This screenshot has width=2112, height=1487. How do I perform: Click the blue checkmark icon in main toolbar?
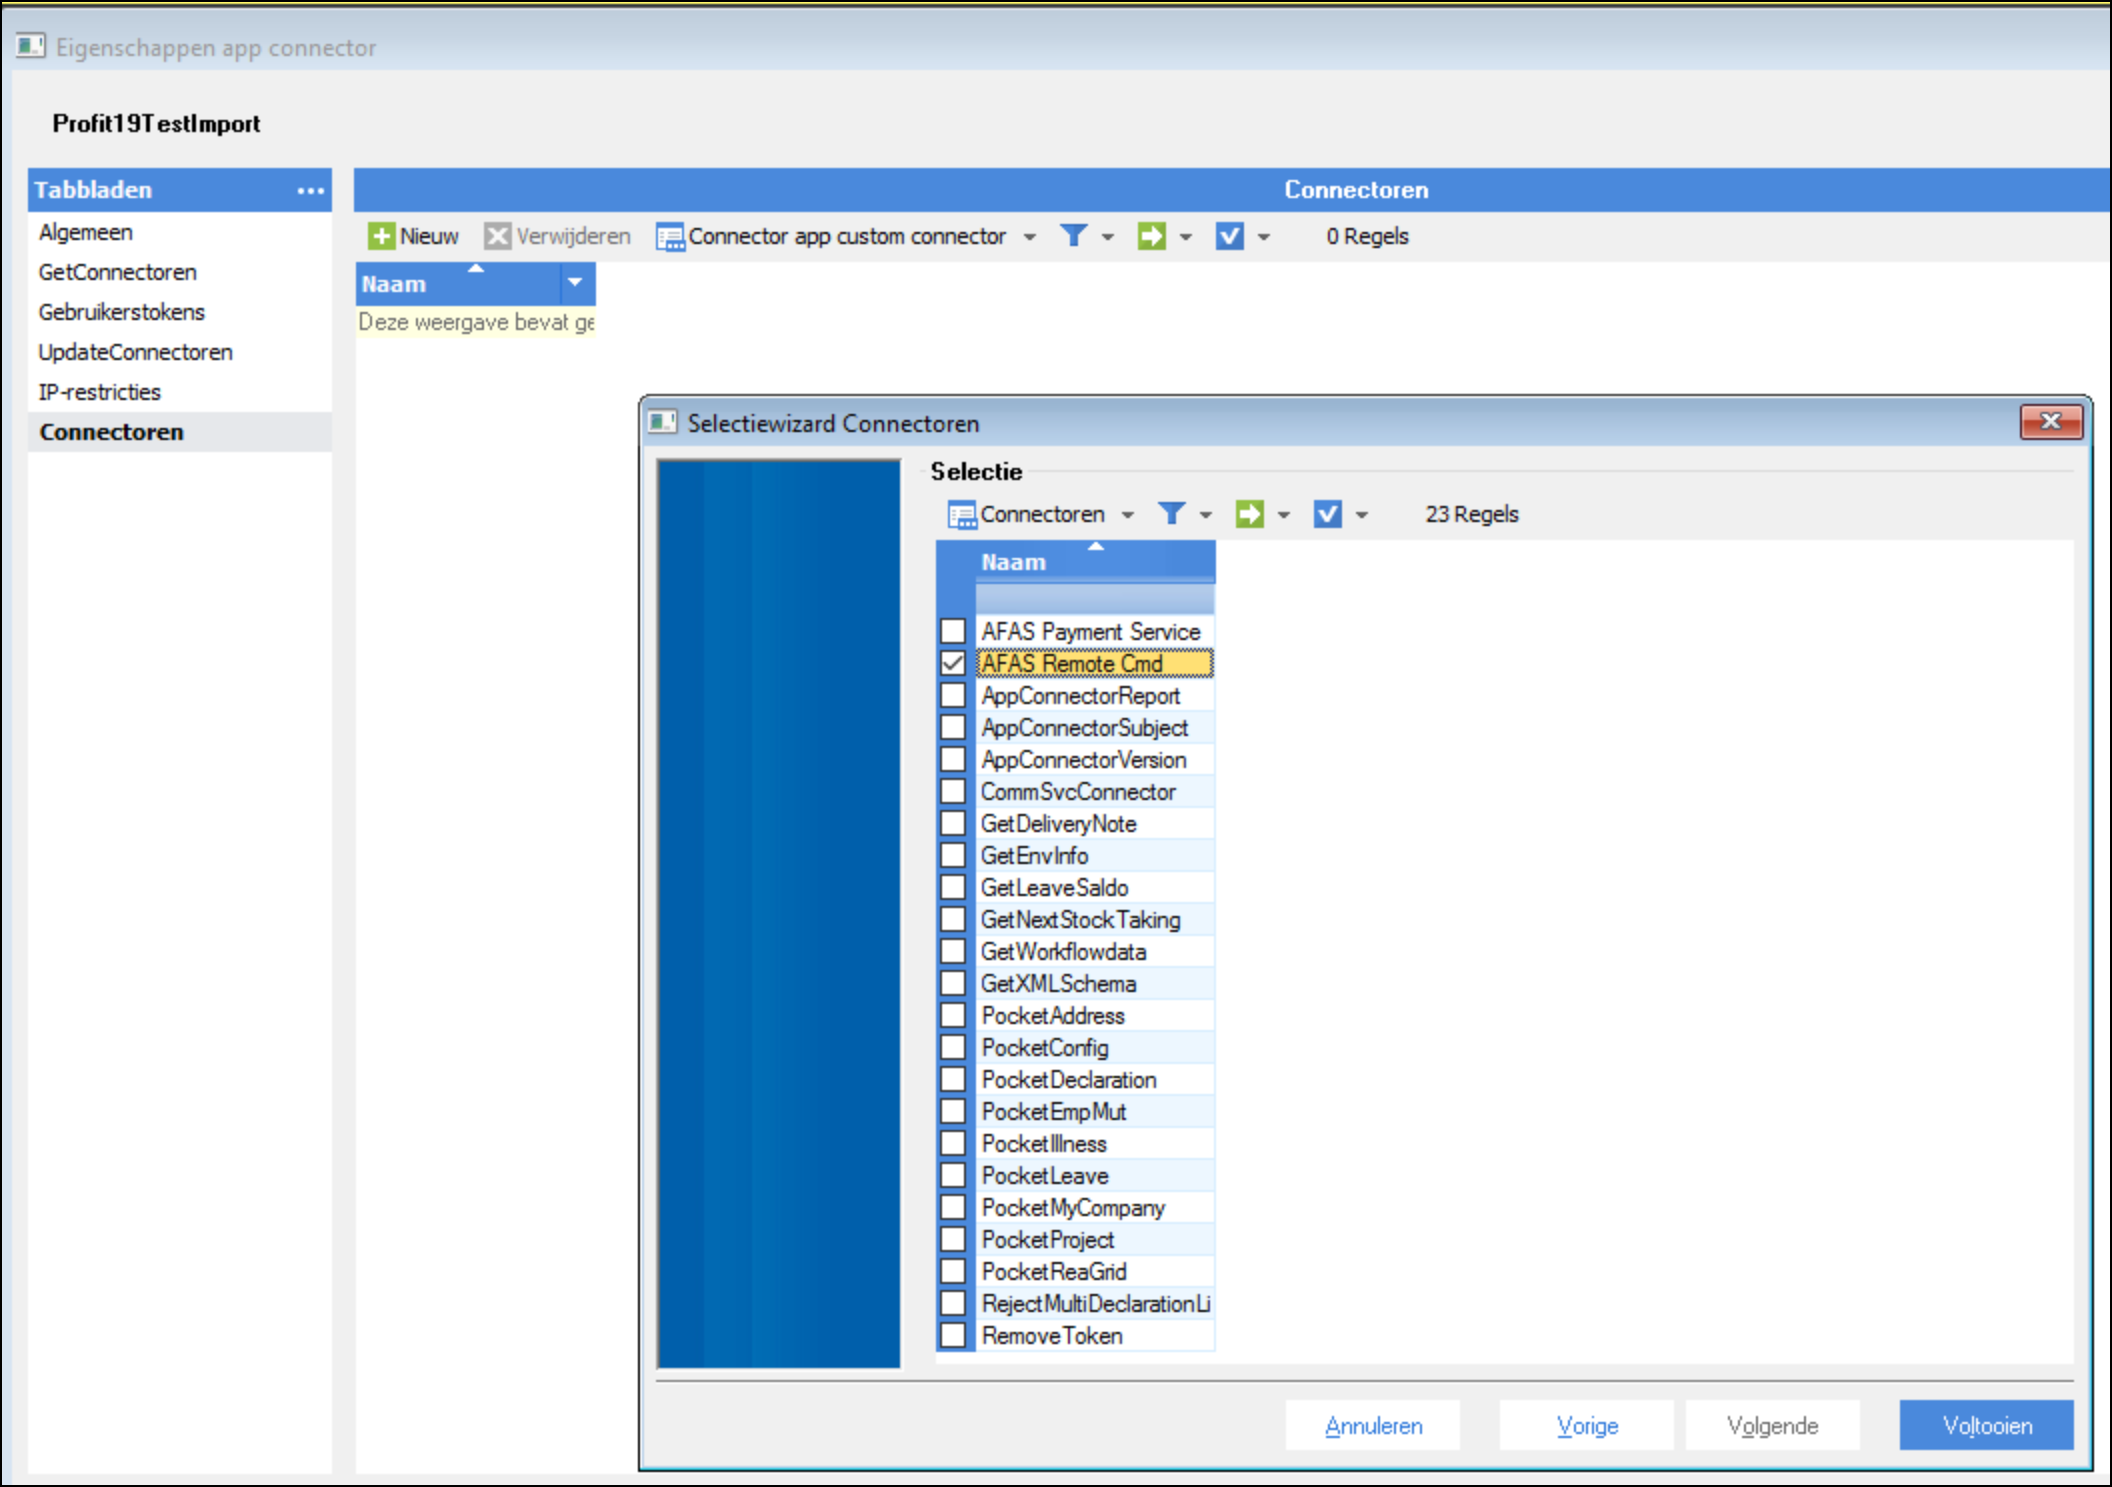(1229, 236)
